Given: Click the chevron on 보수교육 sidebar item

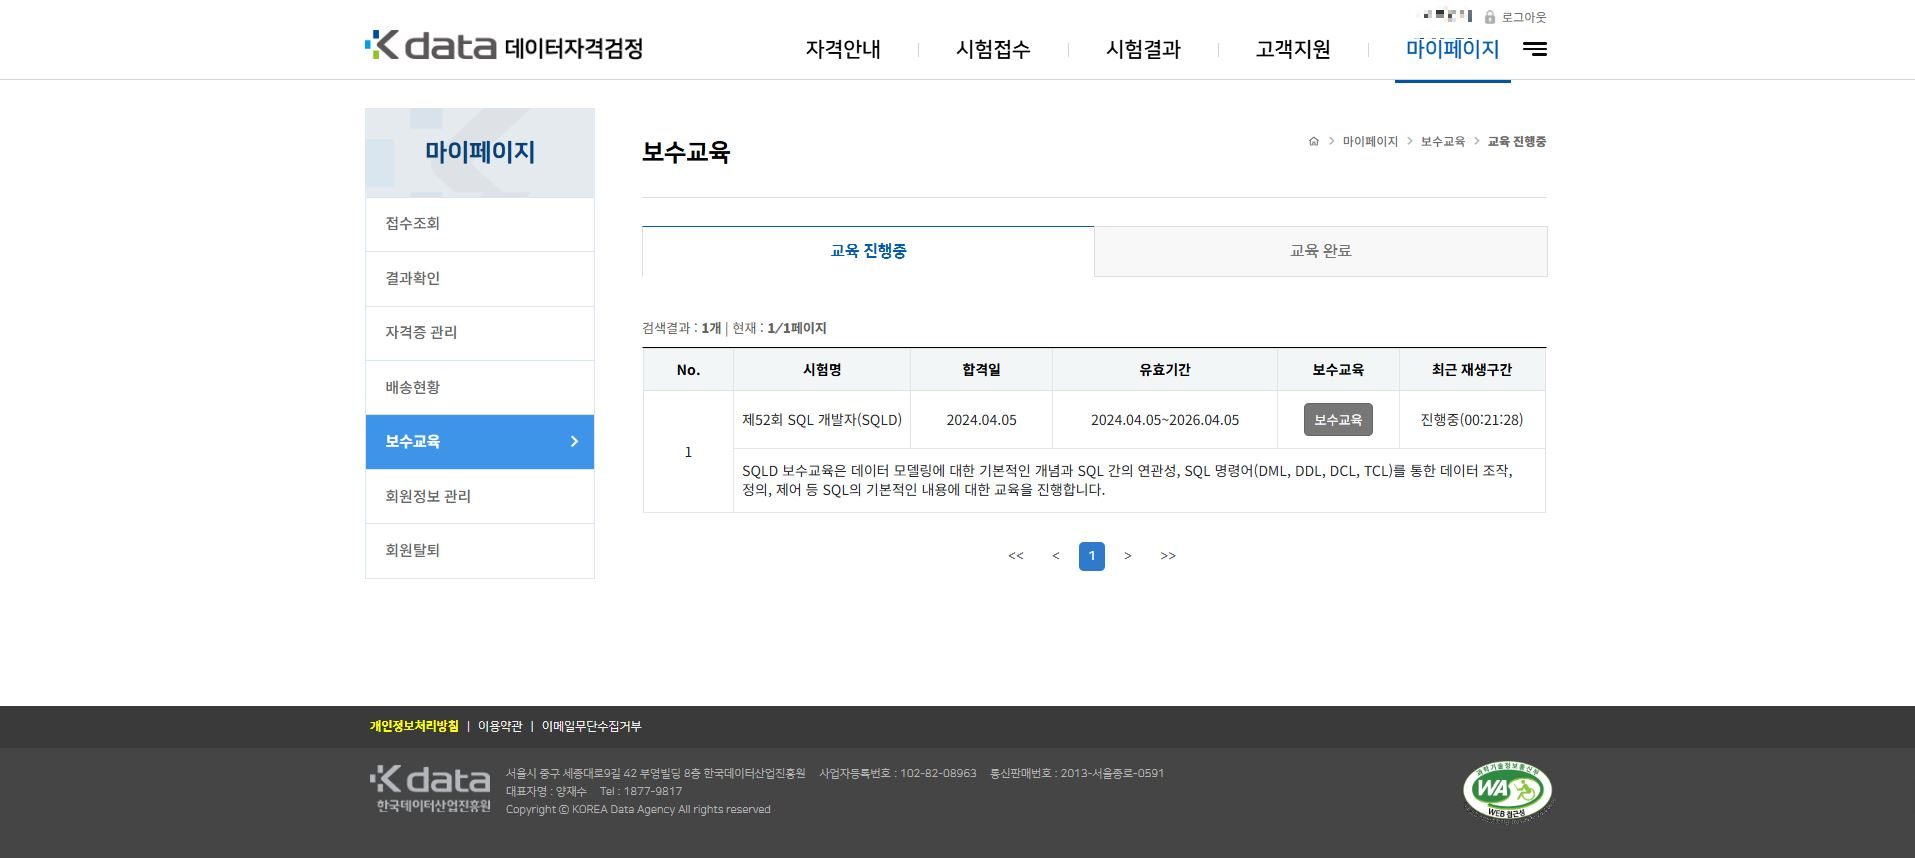Looking at the screenshot, I should click(x=574, y=441).
